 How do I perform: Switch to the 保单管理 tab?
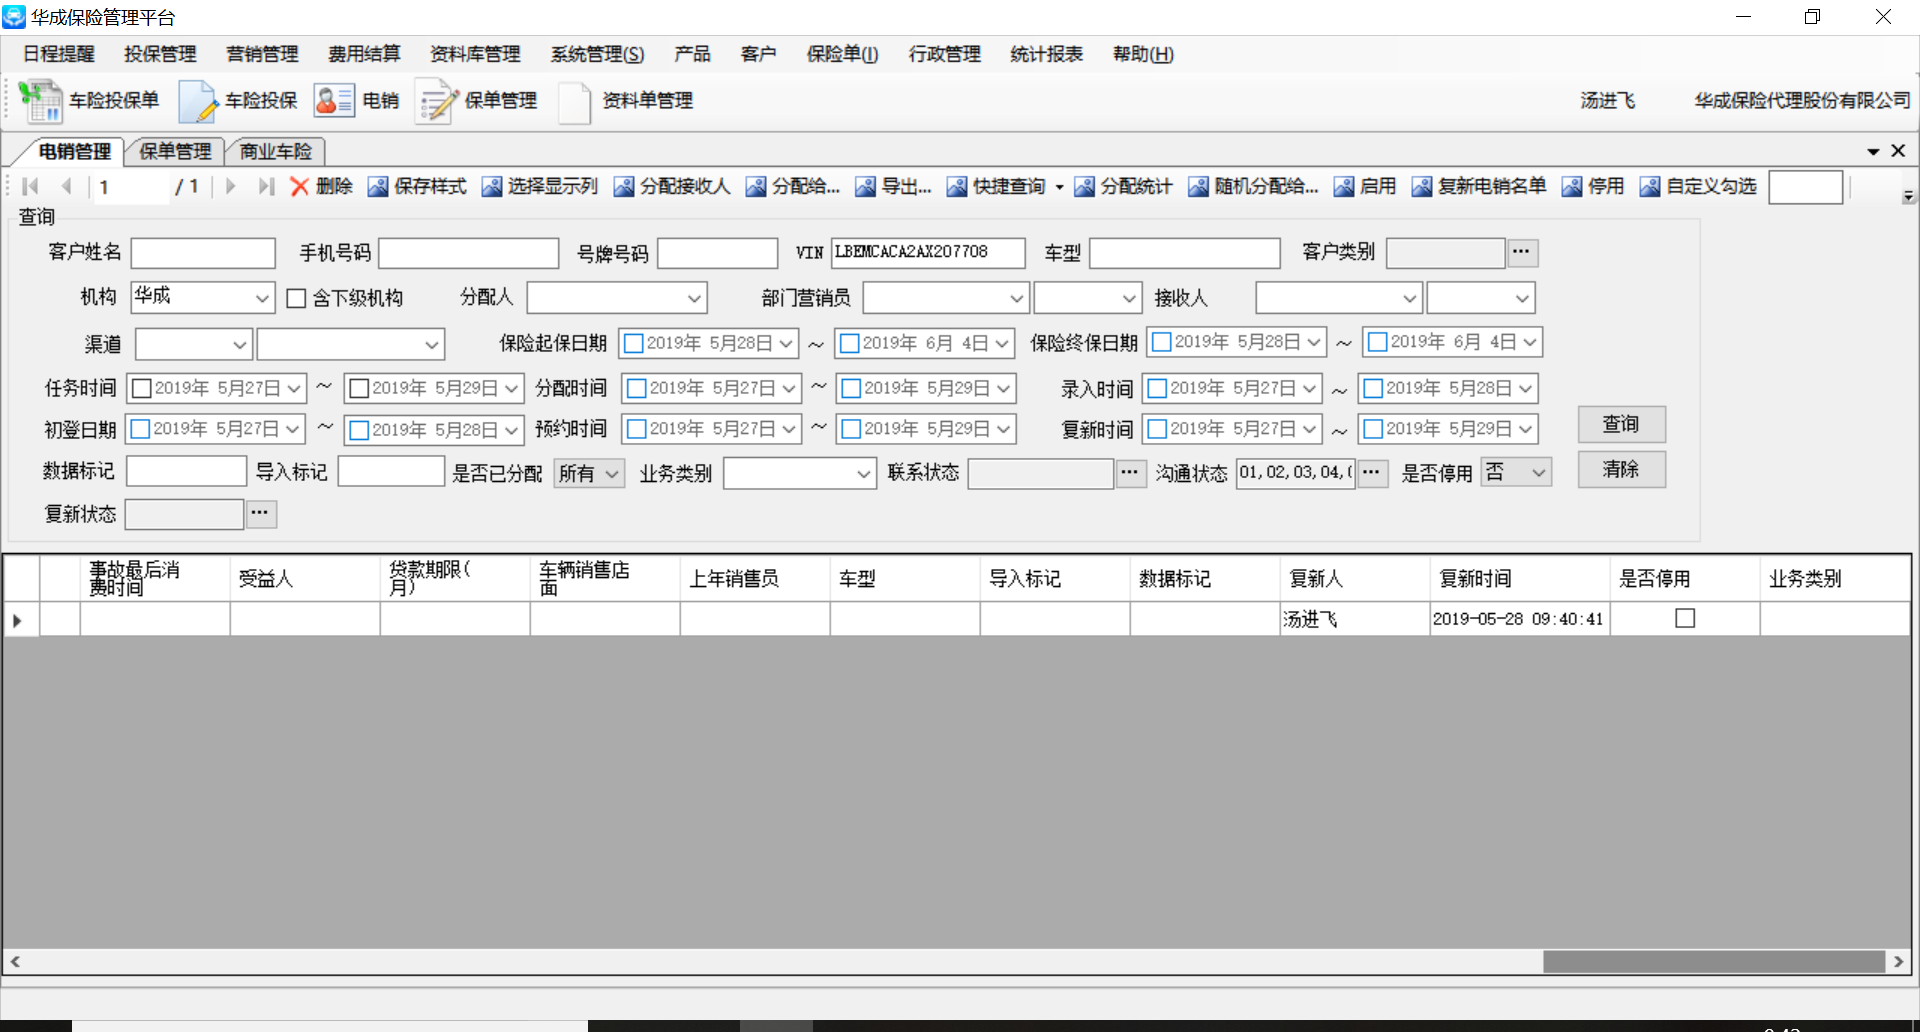point(175,151)
